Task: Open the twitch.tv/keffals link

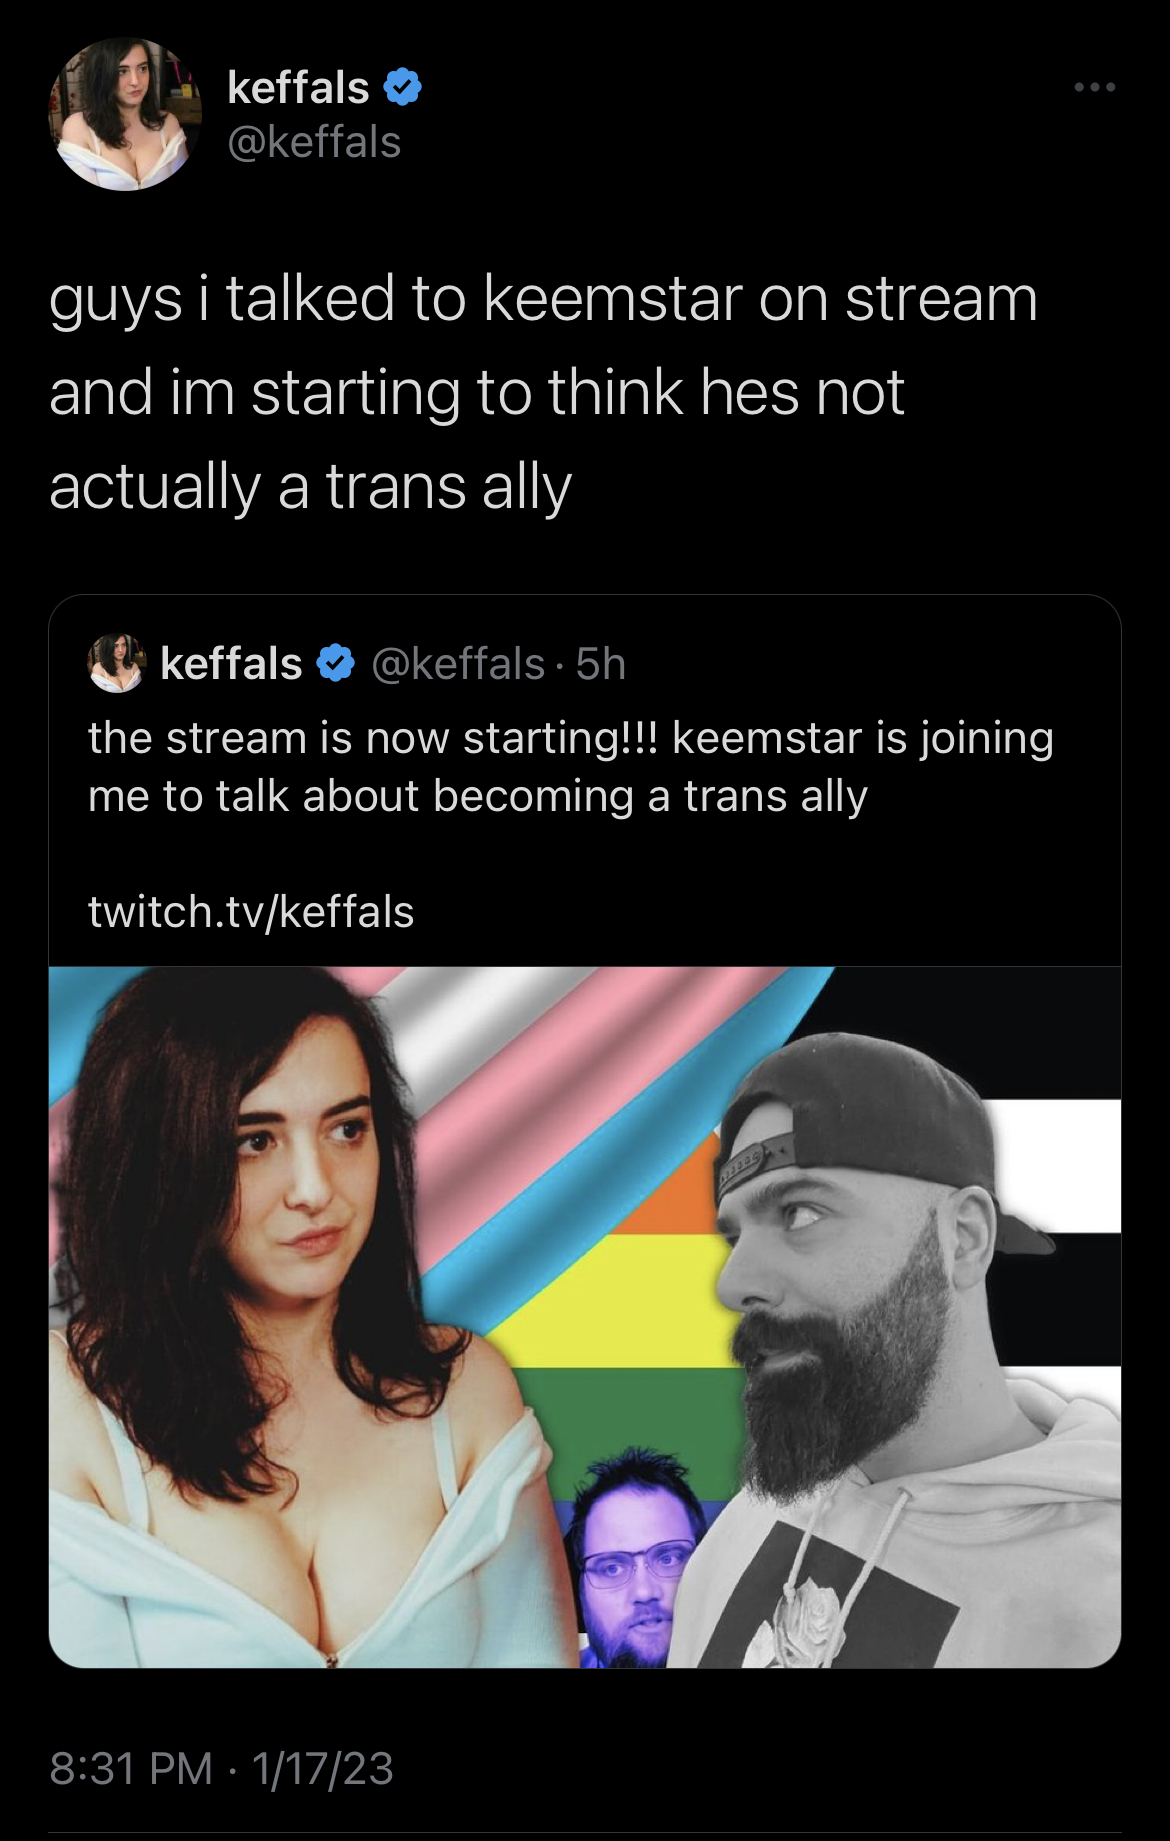Action: pos(251,912)
